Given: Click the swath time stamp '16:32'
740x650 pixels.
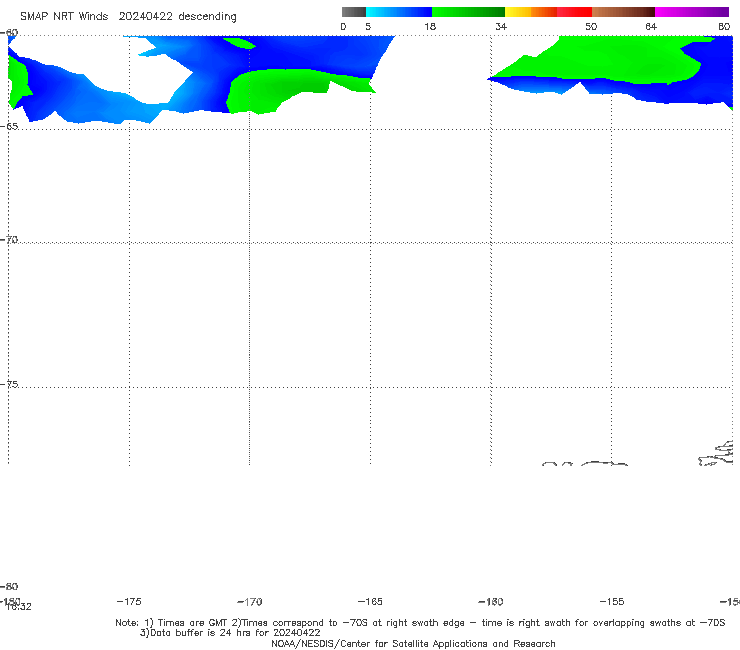Looking at the screenshot, I should click(x=19, y=607).
